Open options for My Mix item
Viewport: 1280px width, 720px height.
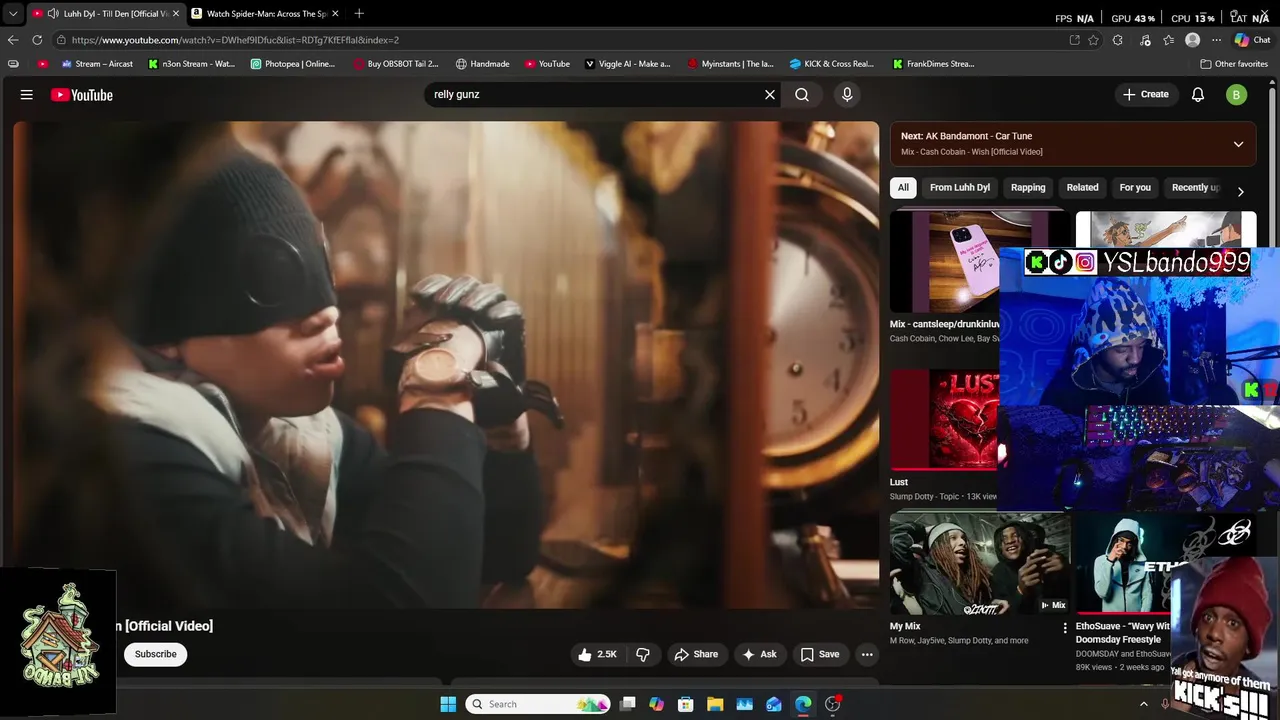pyautogui.click(x=1064, y=628)
